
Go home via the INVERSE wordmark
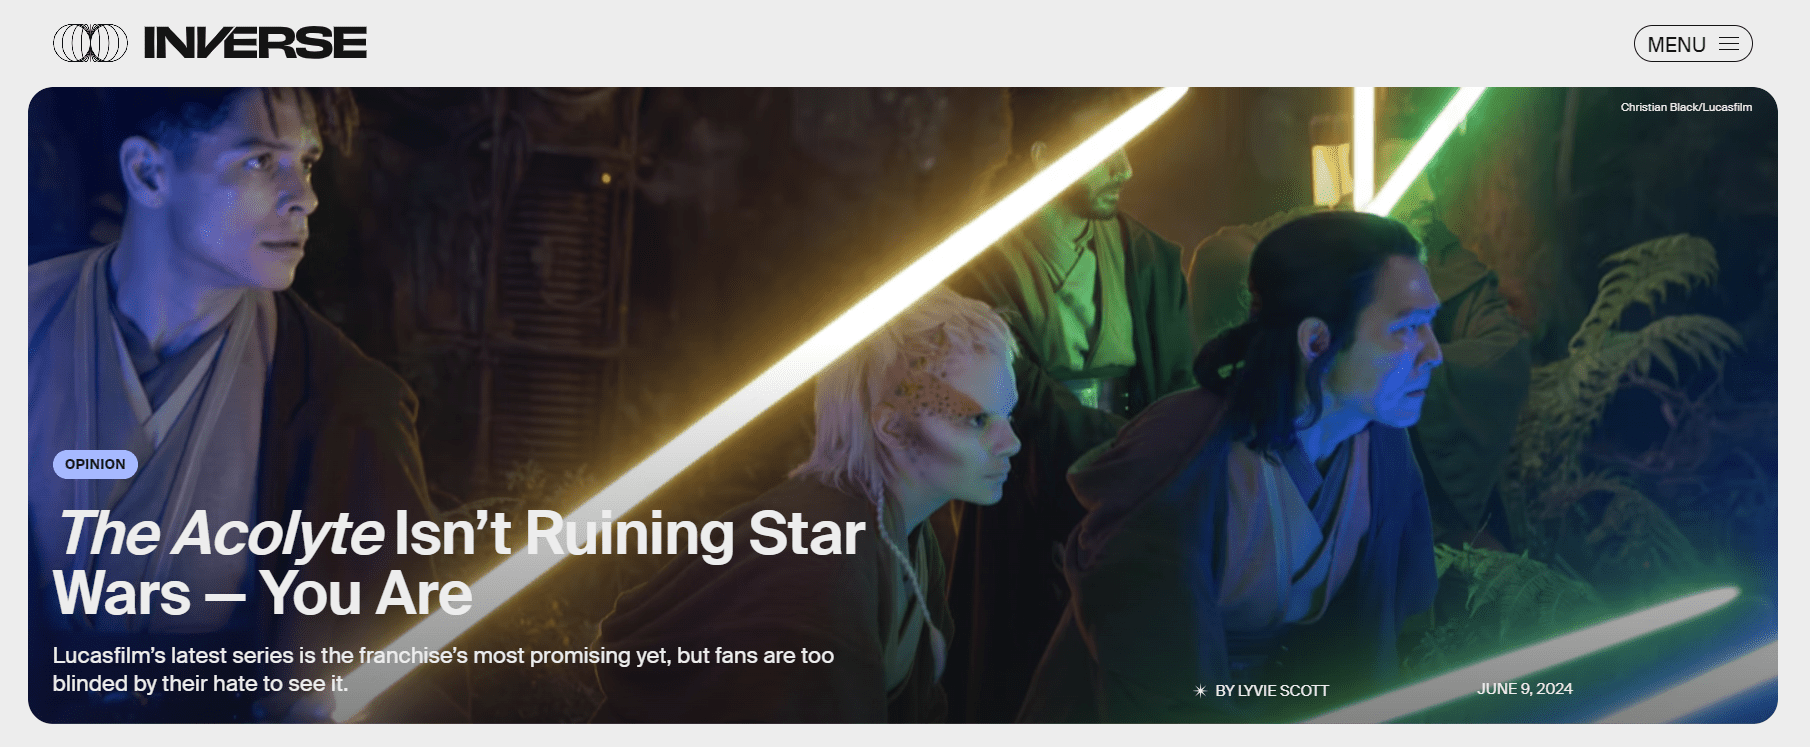coord(255,43)
